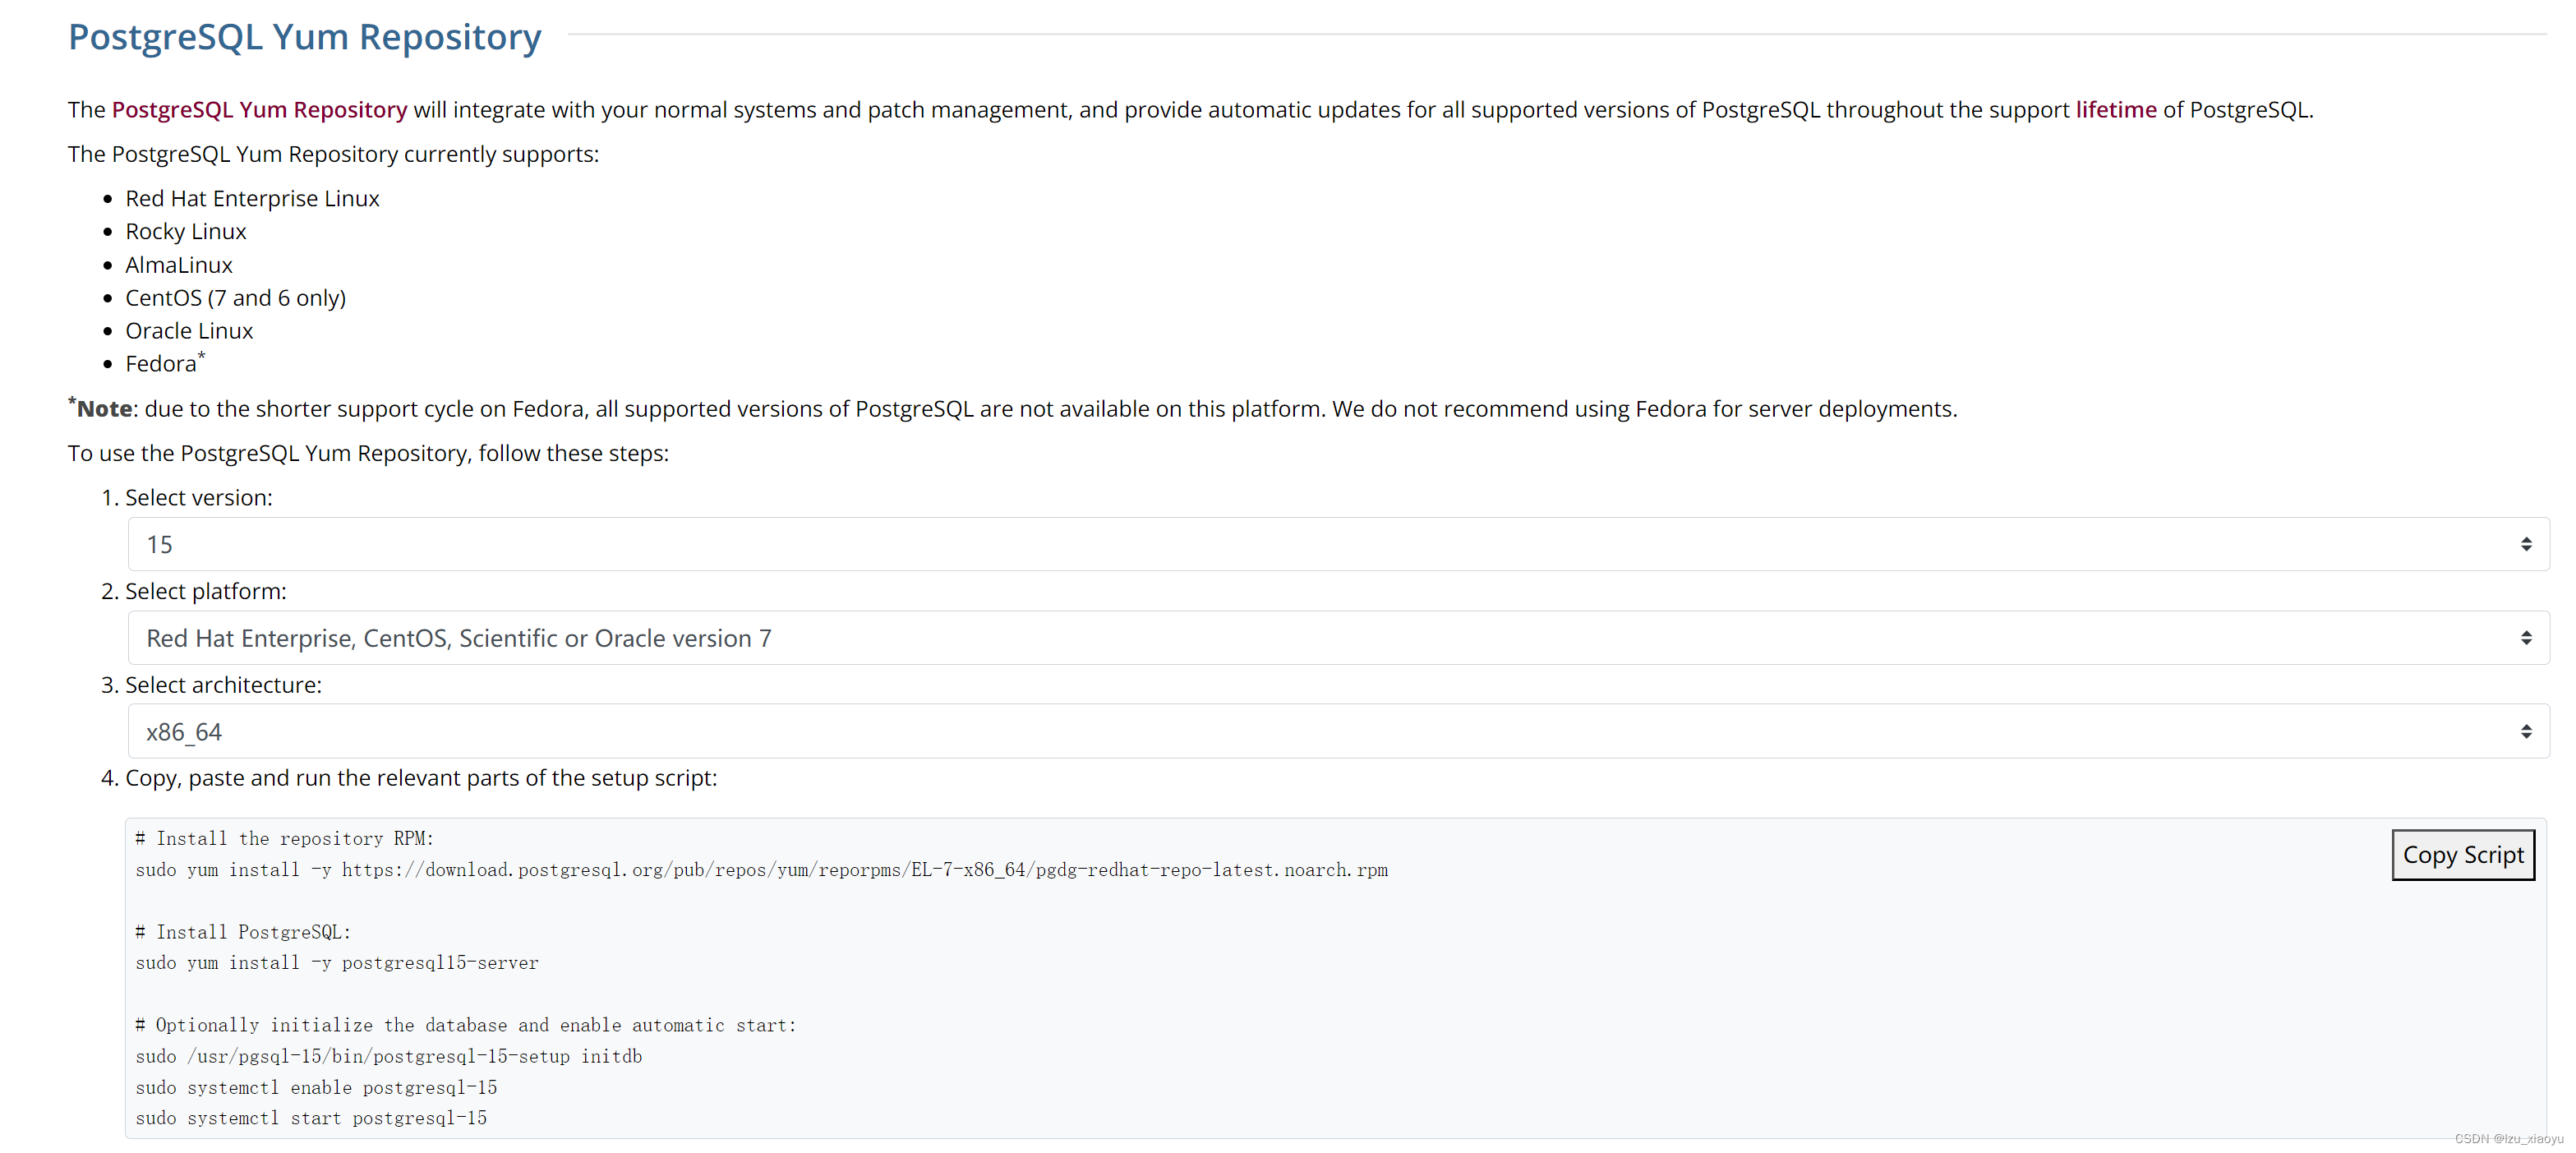
Task: Click the Copy Script button
Action: (2463, 855)
